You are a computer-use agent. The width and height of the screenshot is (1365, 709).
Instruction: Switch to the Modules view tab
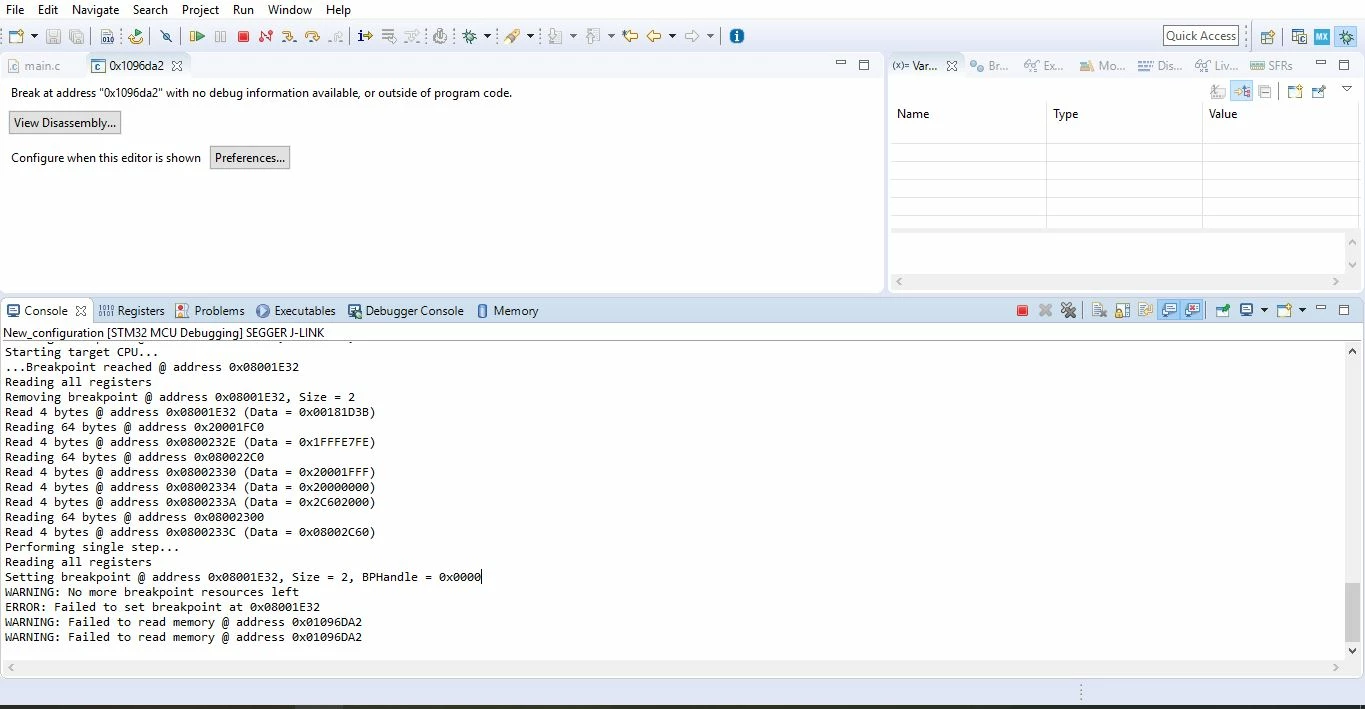(x=1102, y=66)
